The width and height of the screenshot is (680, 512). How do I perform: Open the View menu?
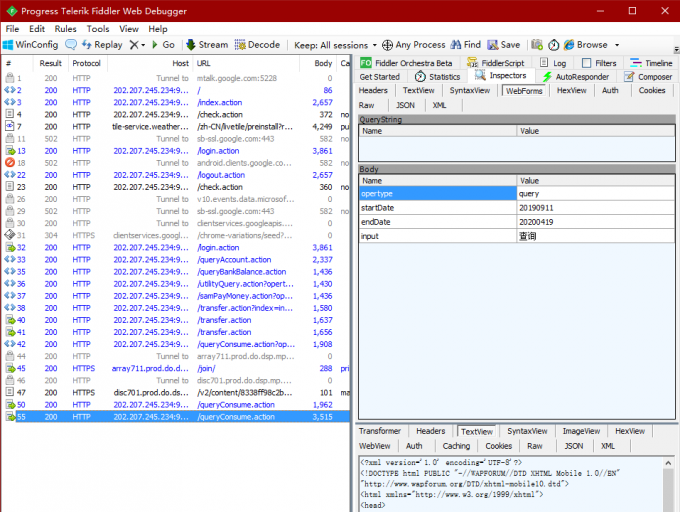[129, 29]
